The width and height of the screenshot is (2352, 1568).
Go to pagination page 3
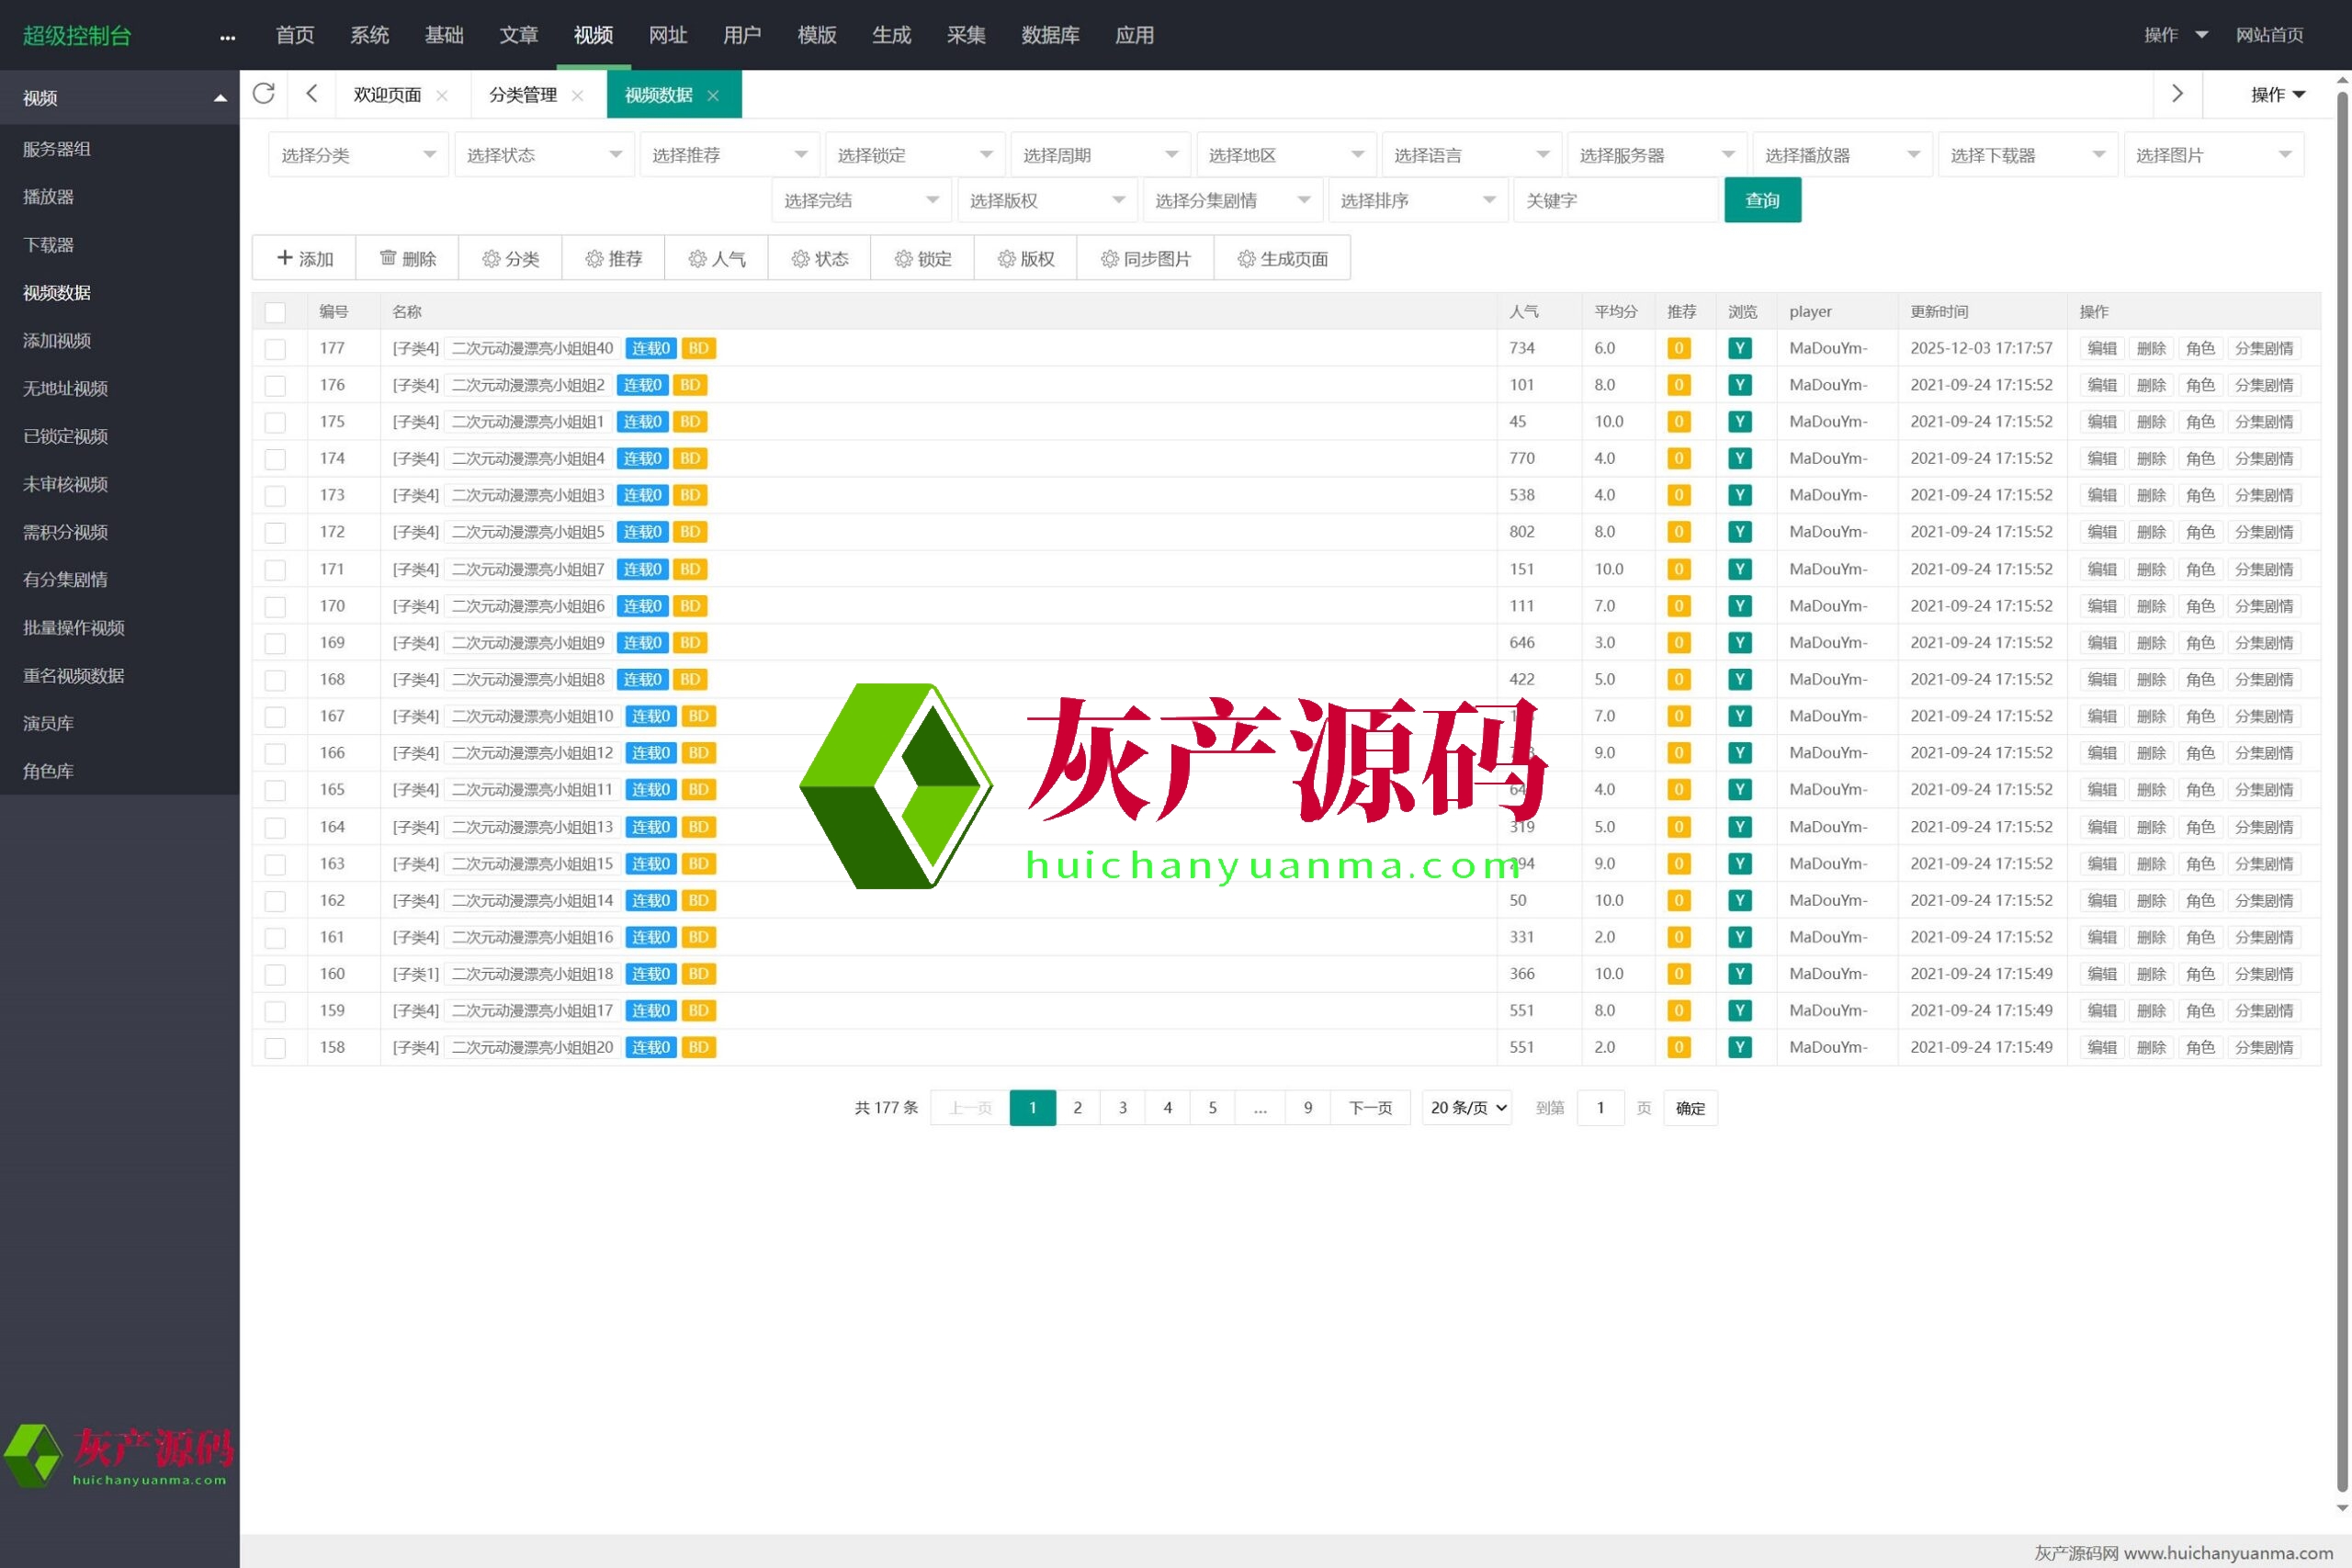(1122, 1108)
